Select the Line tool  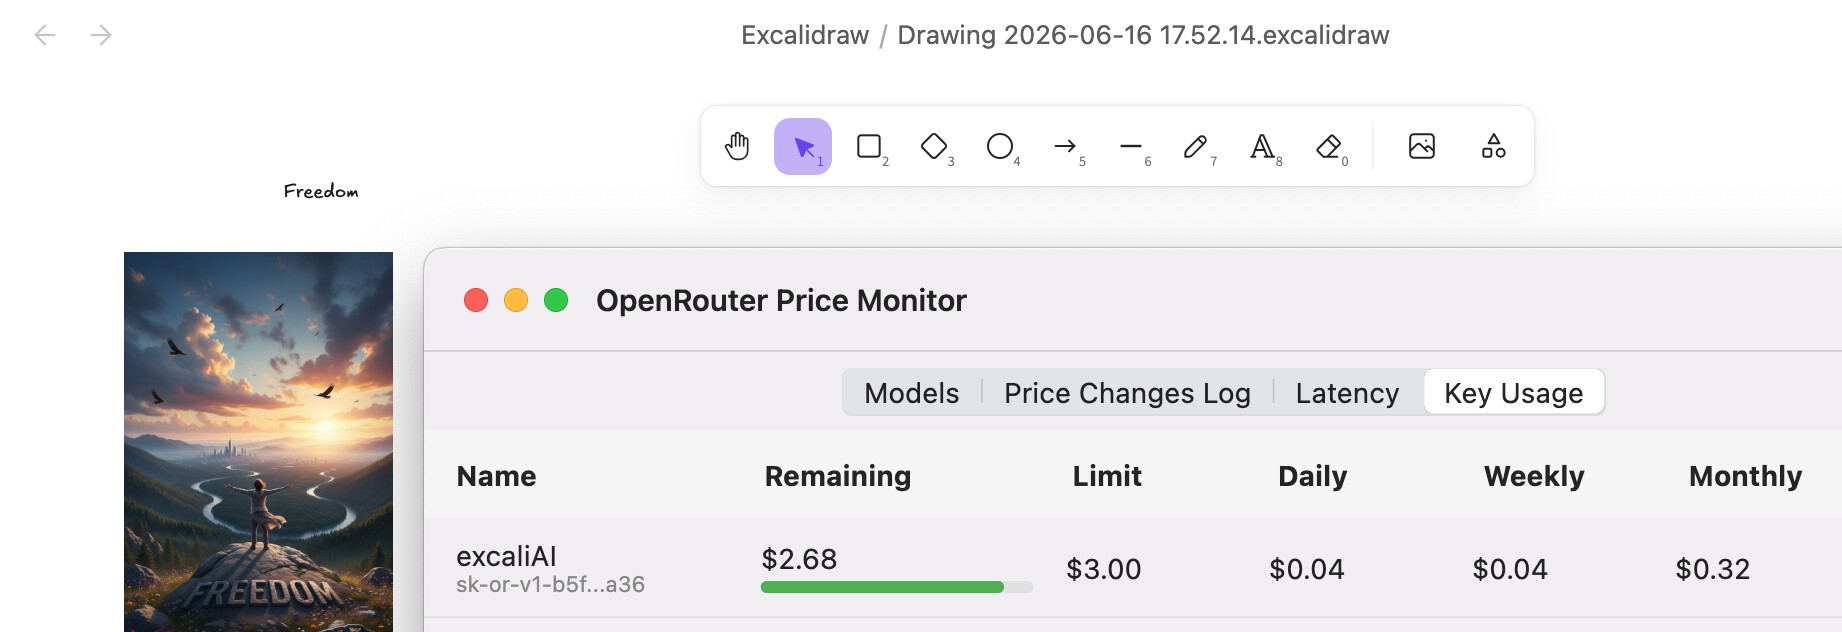[x=1131, y=146]
